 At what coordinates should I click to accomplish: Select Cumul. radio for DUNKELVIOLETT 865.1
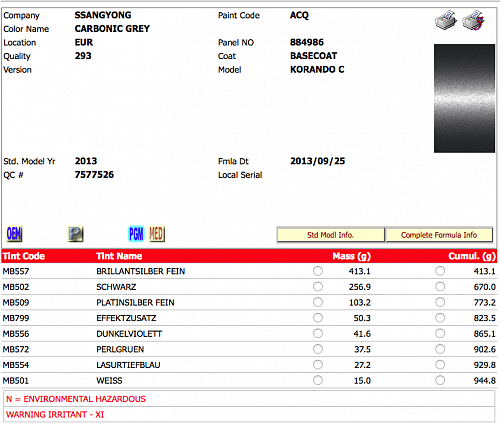coord(440,334)
